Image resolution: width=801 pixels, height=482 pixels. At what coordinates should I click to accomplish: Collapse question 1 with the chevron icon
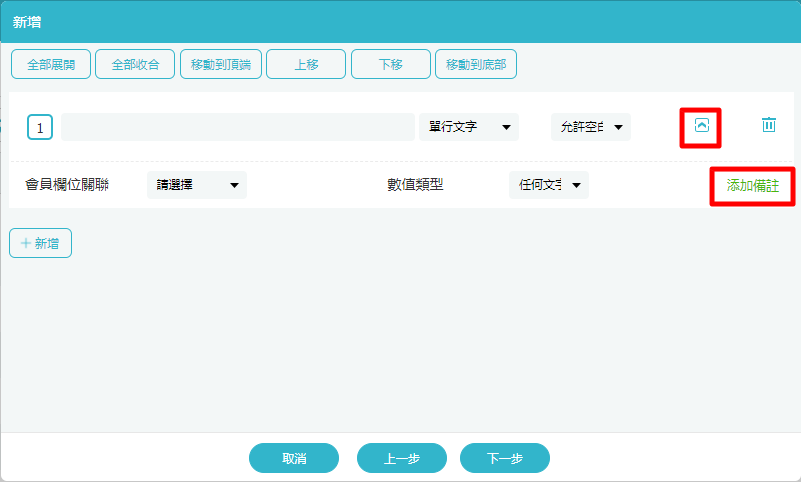(x=701, y=126)
